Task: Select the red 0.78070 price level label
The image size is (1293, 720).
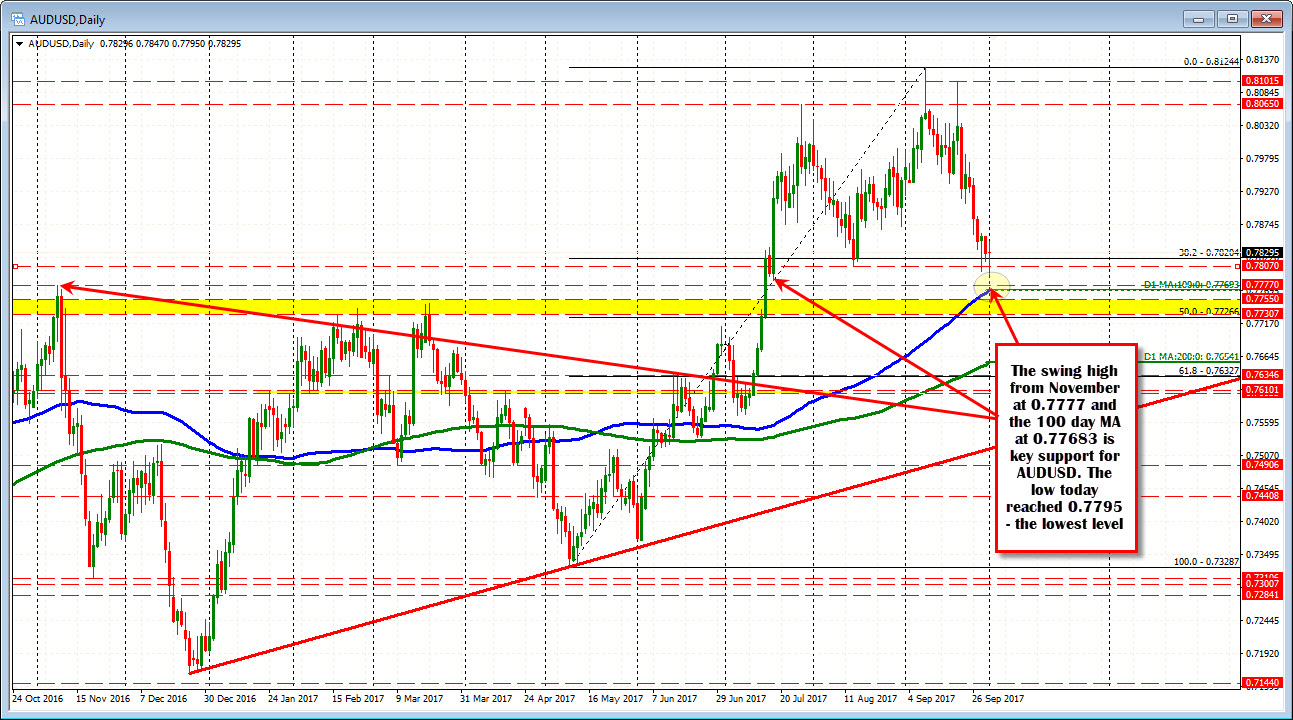Action: click(x=1260, y=266)
